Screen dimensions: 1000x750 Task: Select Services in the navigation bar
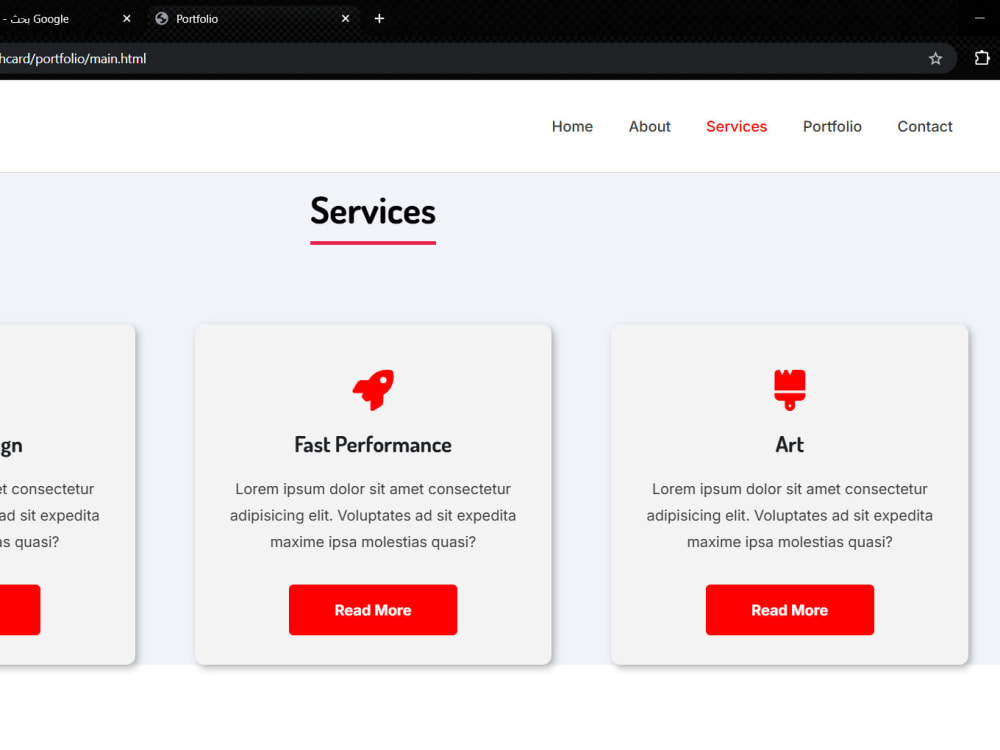[x=736, y=126]
